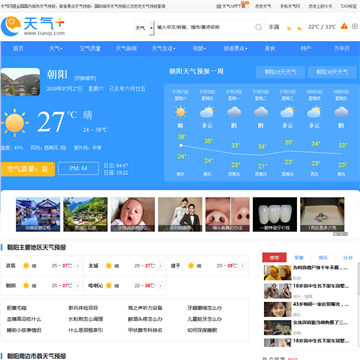Open the porcelain teeth thumbnail
The width and height of the screenshot is (360, 360).
pyautogui.click(x=275, y=214)
